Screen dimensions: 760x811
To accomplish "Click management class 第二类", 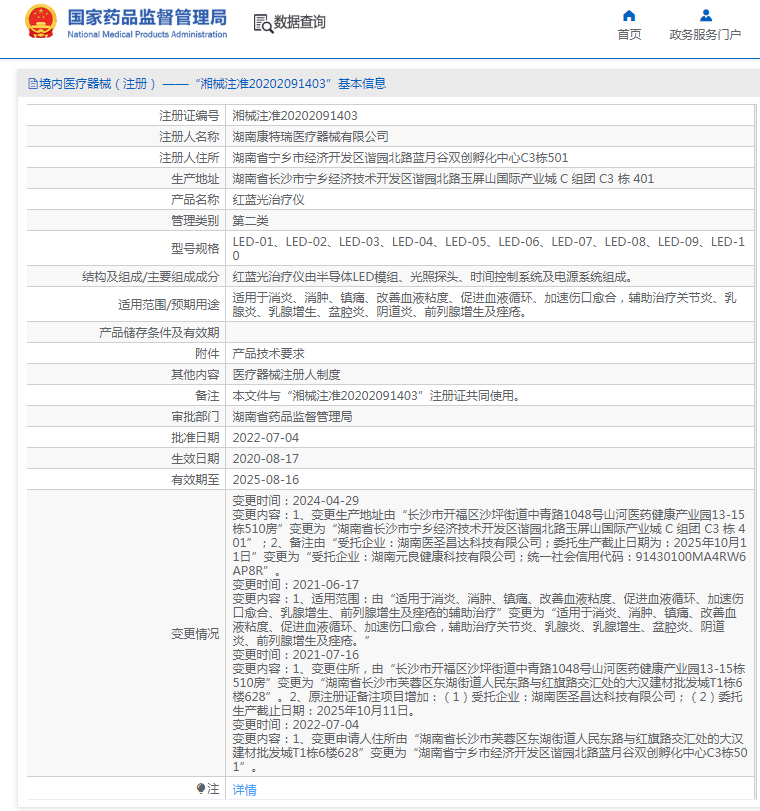I will click(250, 221).
